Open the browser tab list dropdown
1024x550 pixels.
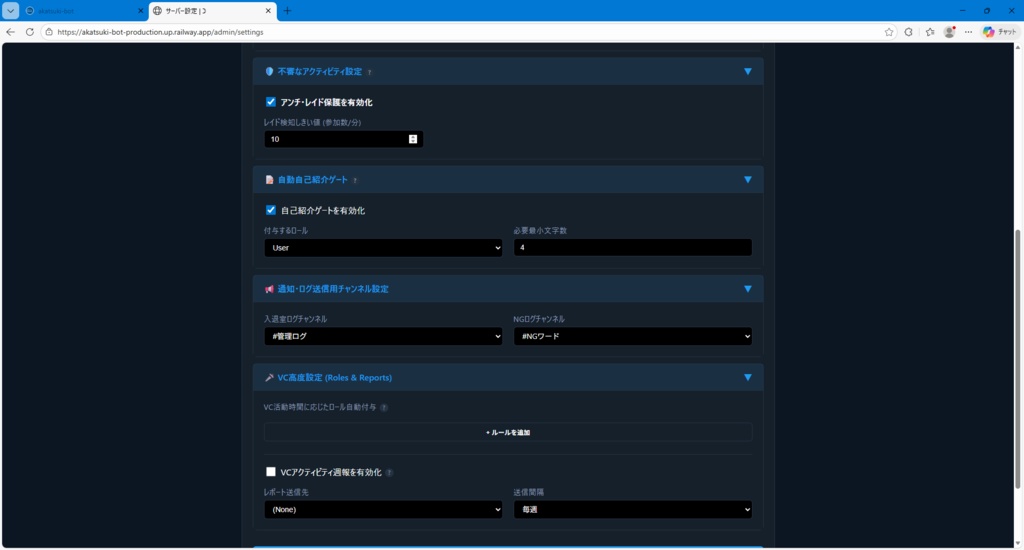[10, 10]
